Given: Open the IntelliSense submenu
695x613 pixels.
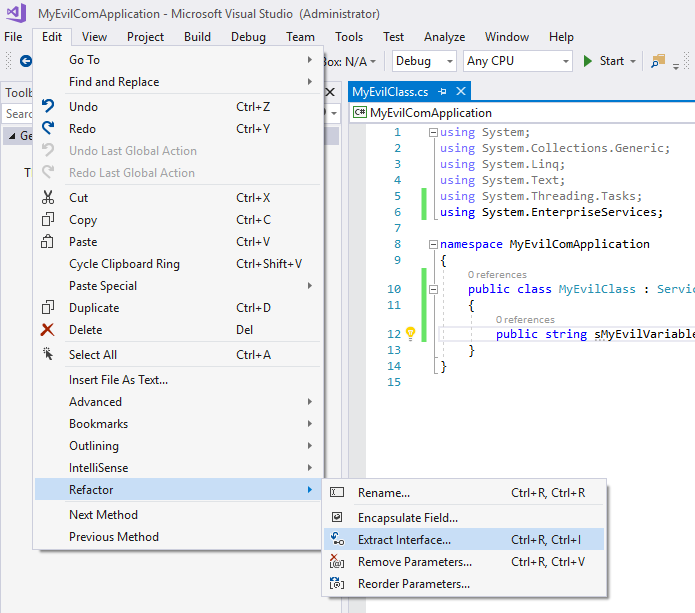Looking at the screenshot, I should [178, 468].
